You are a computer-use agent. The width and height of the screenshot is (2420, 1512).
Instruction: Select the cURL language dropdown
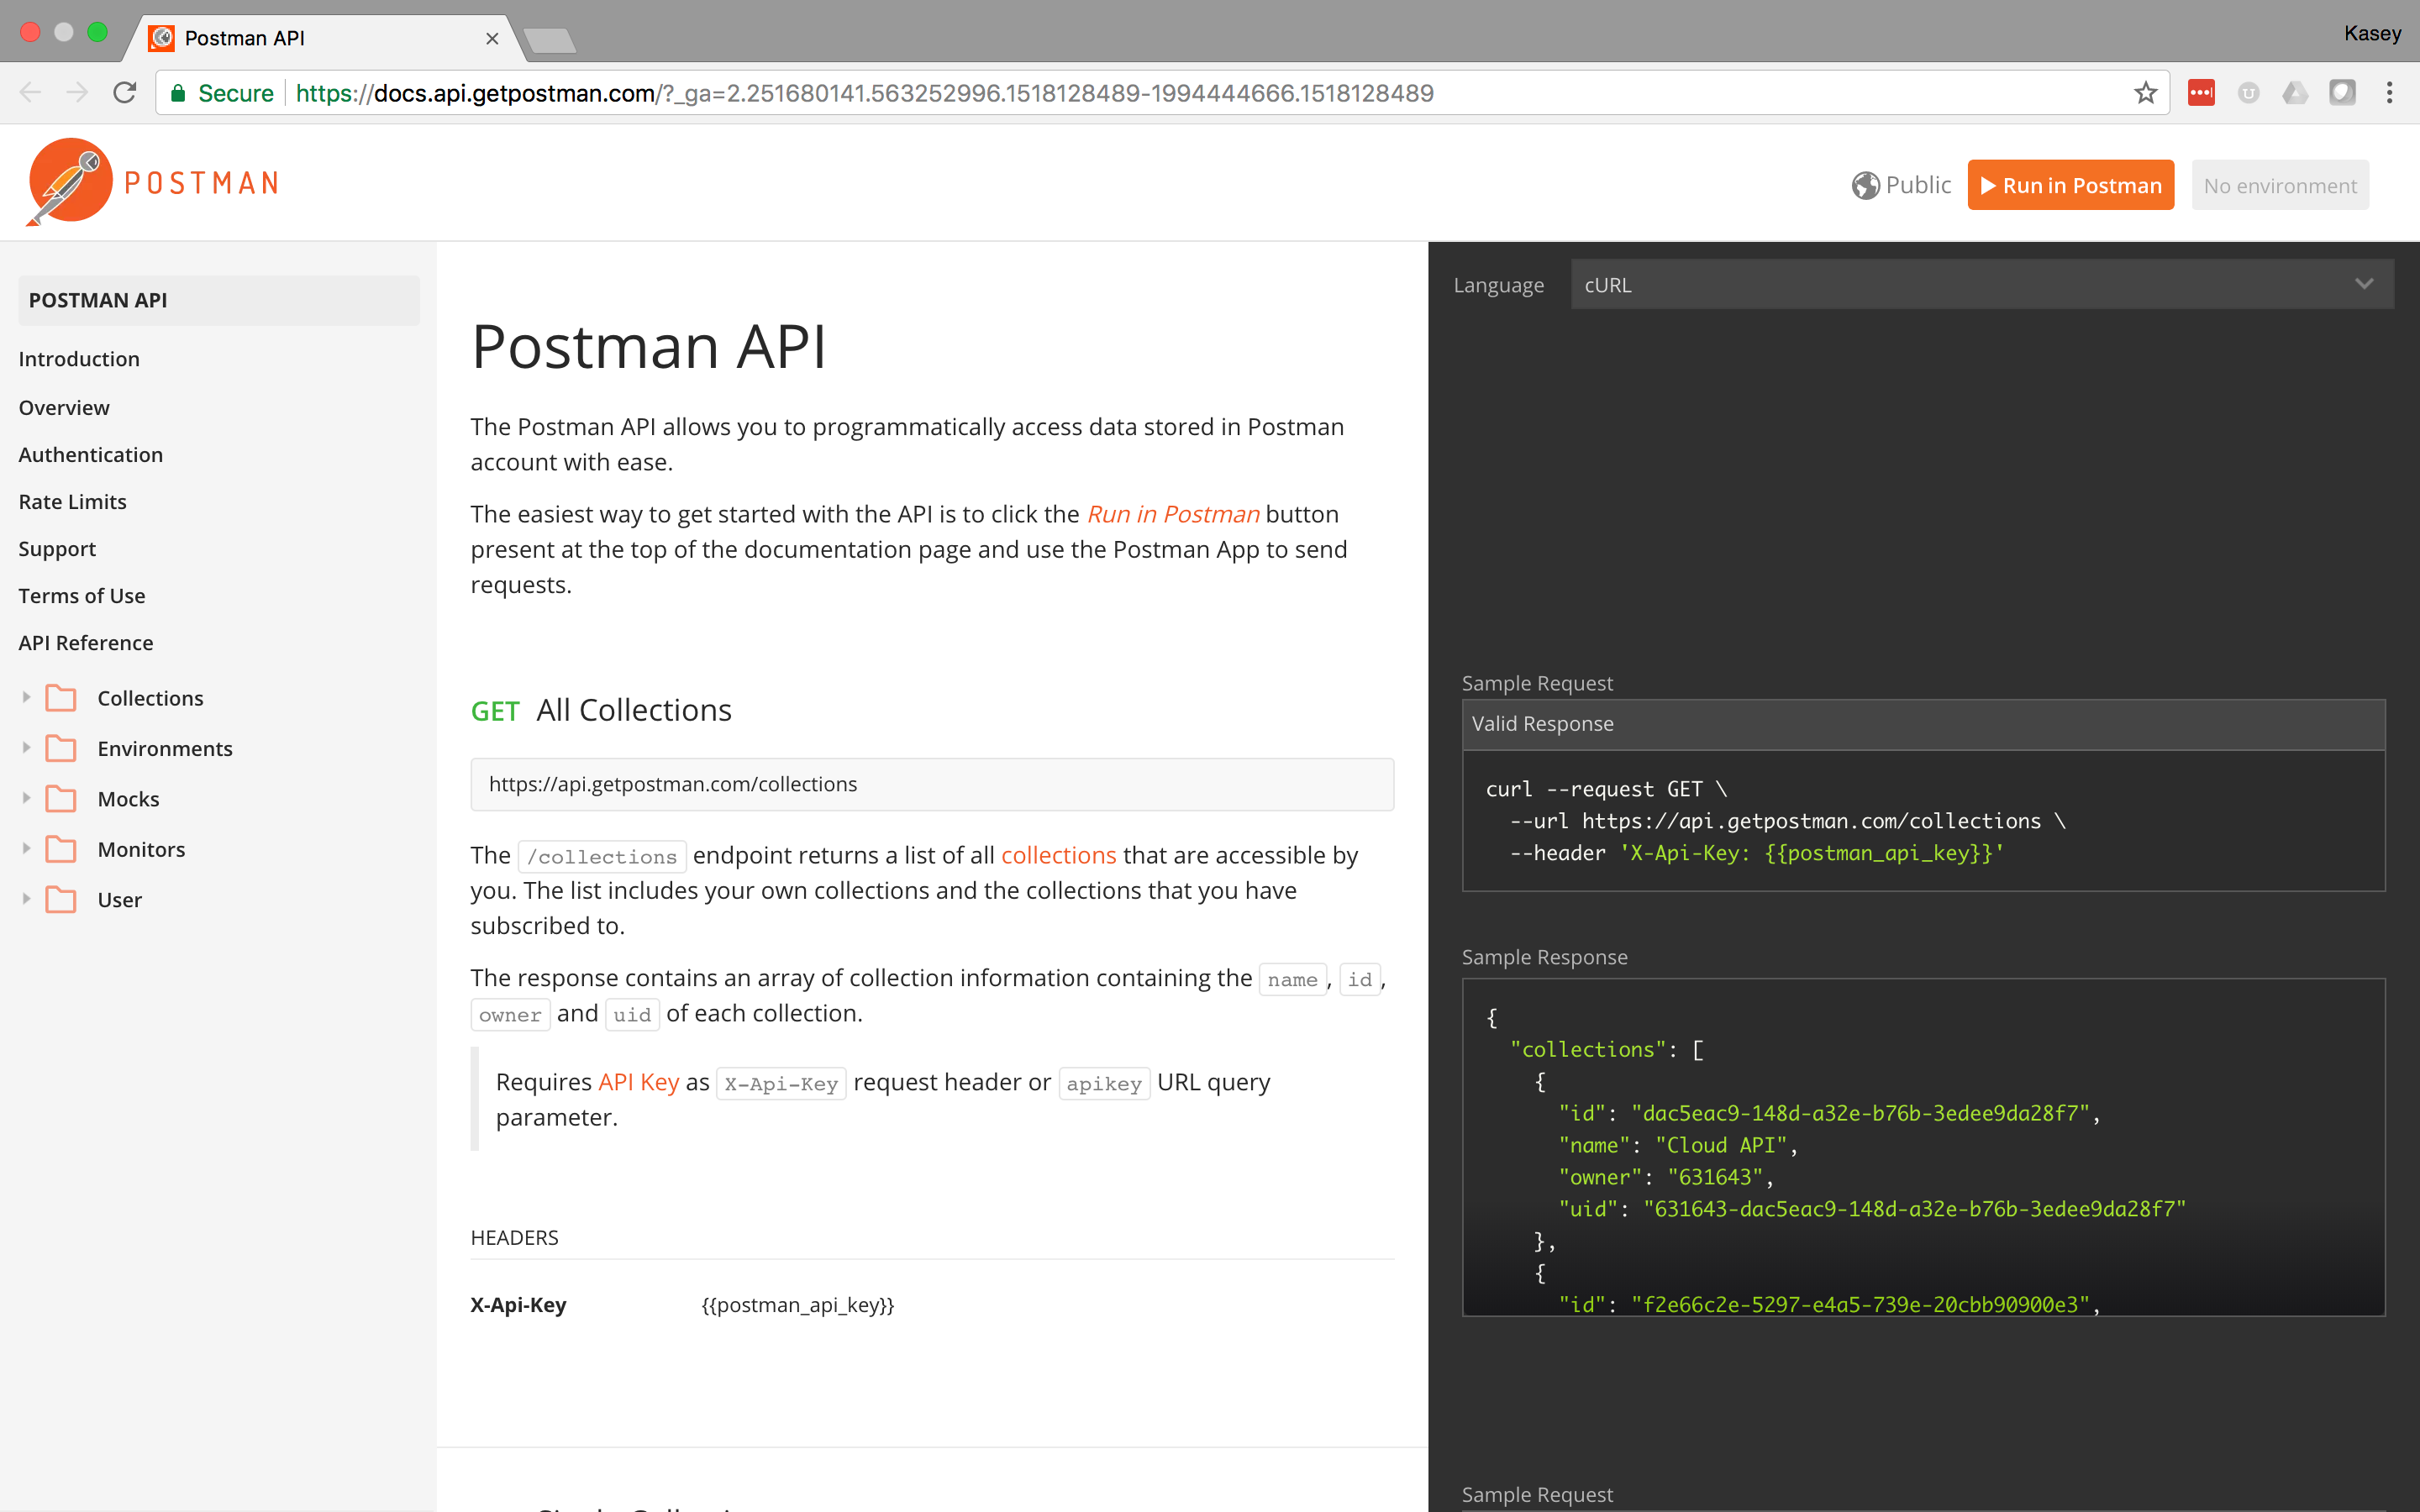click(x=1977, y=282)
